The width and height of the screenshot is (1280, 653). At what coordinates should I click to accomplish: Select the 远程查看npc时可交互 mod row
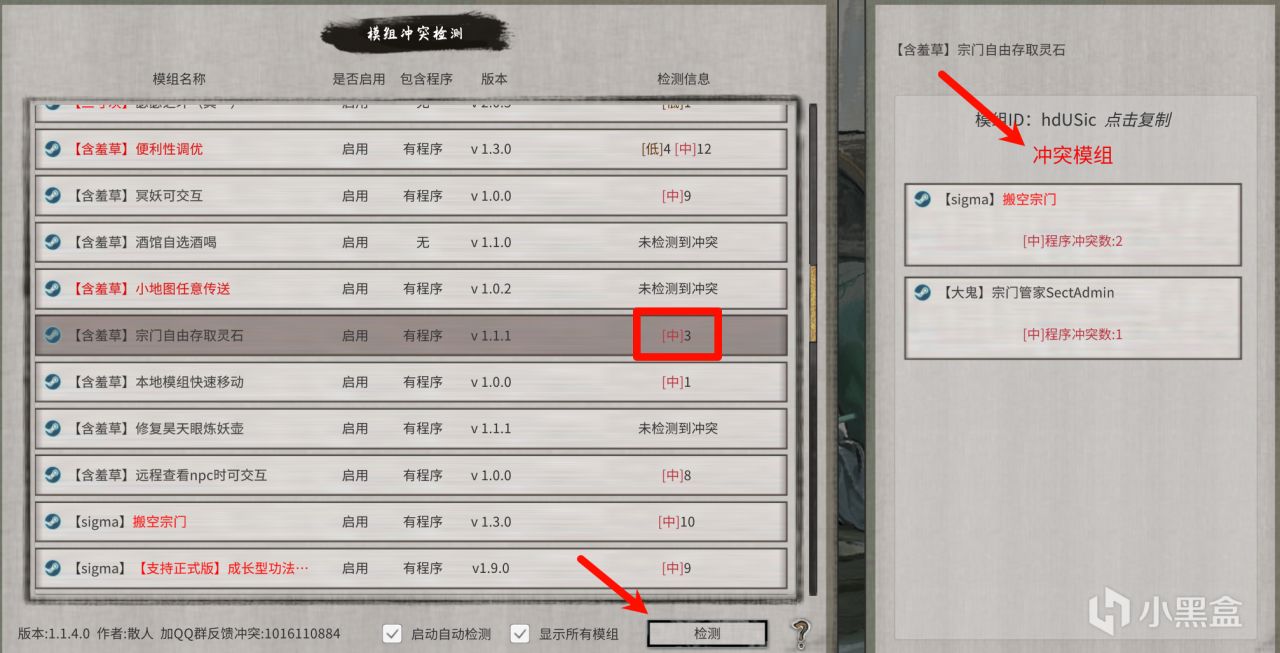pyautogui.click(x=411, y=475)
